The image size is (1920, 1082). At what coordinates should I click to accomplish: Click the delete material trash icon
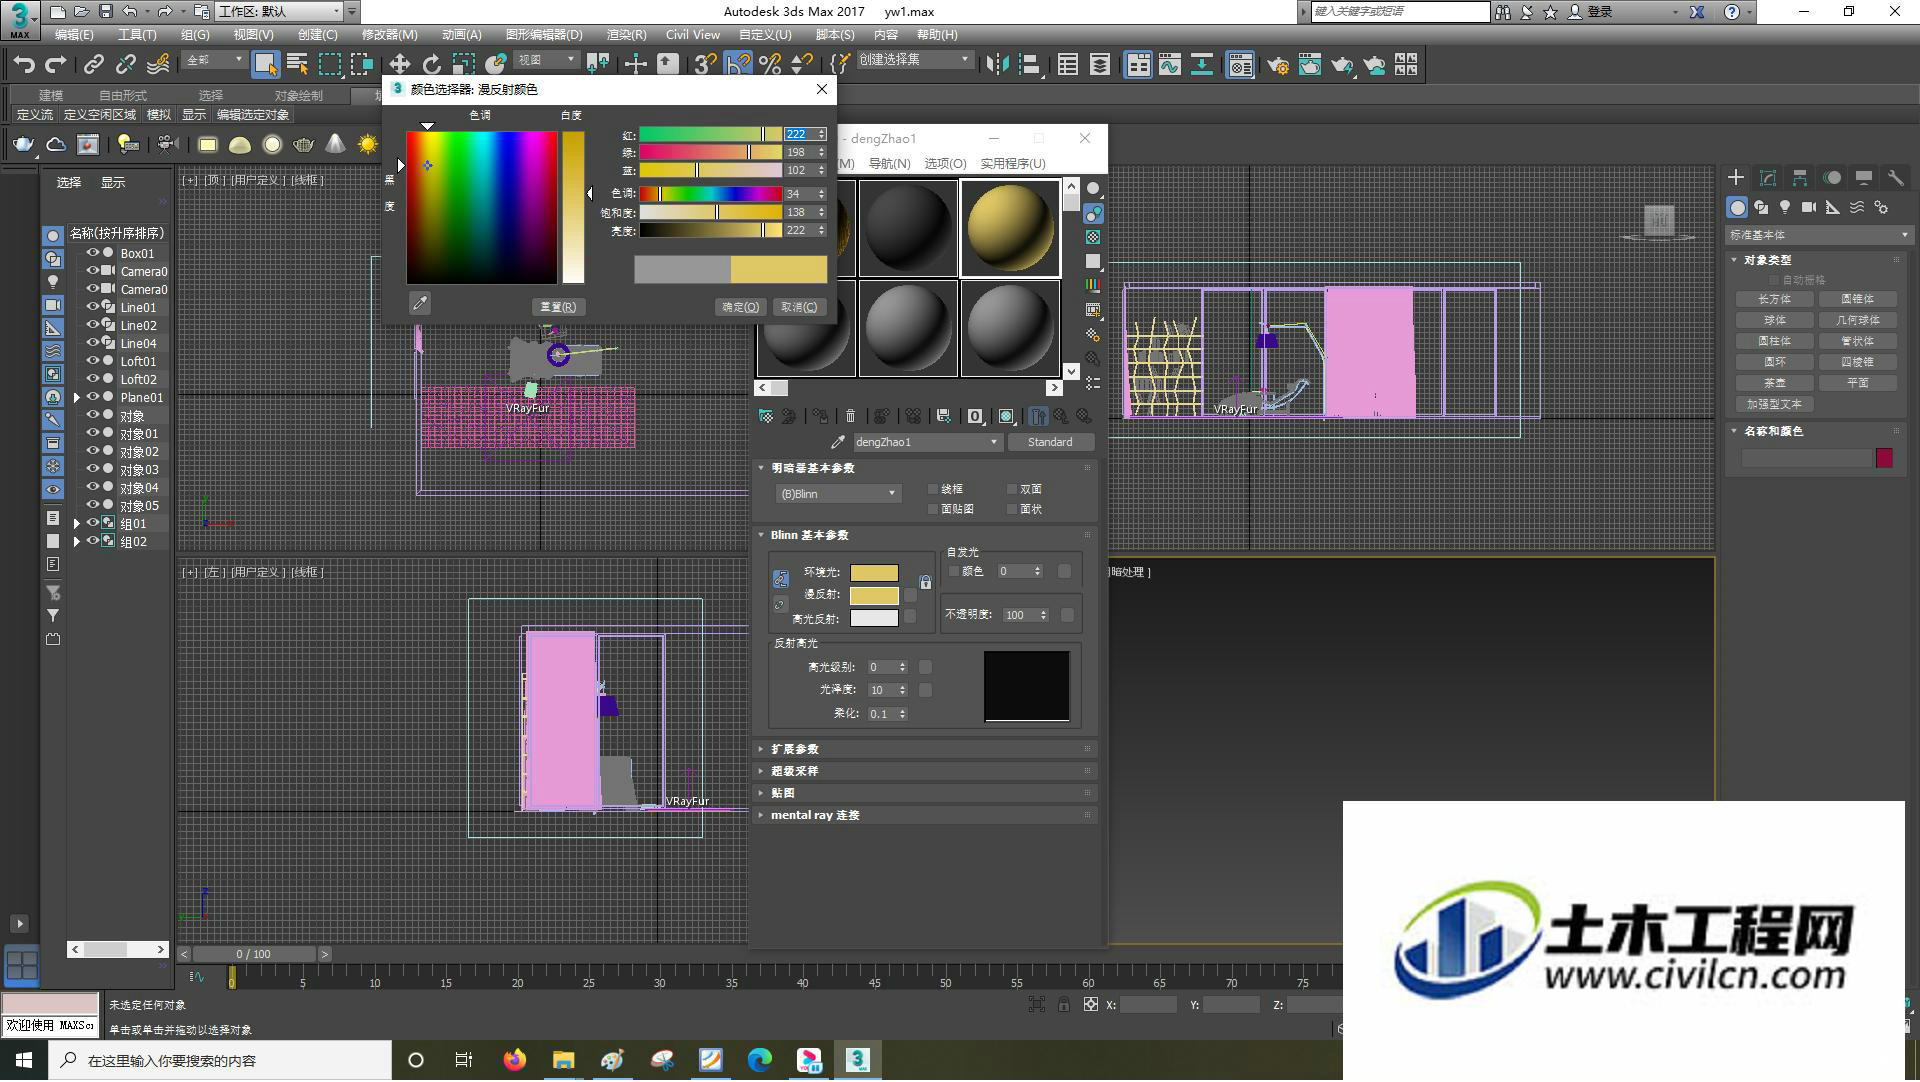[x=850, y=416]
